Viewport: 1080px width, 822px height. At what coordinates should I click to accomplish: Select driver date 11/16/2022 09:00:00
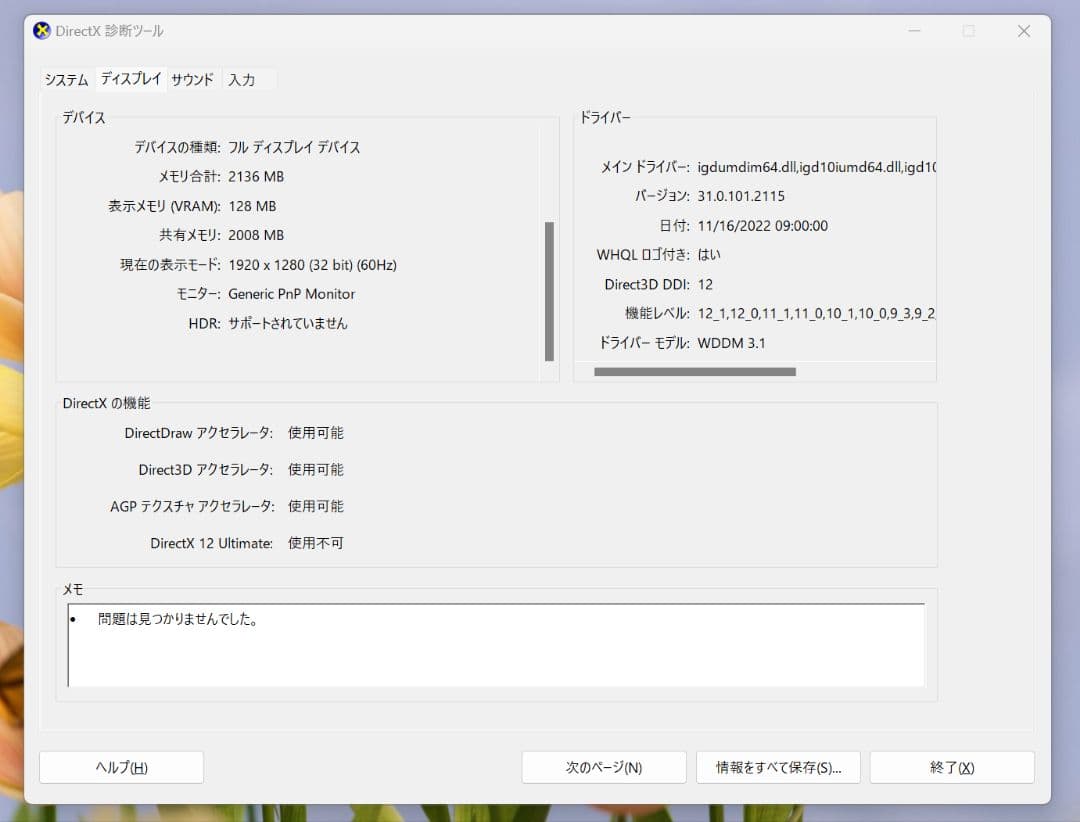pos(762,226)
